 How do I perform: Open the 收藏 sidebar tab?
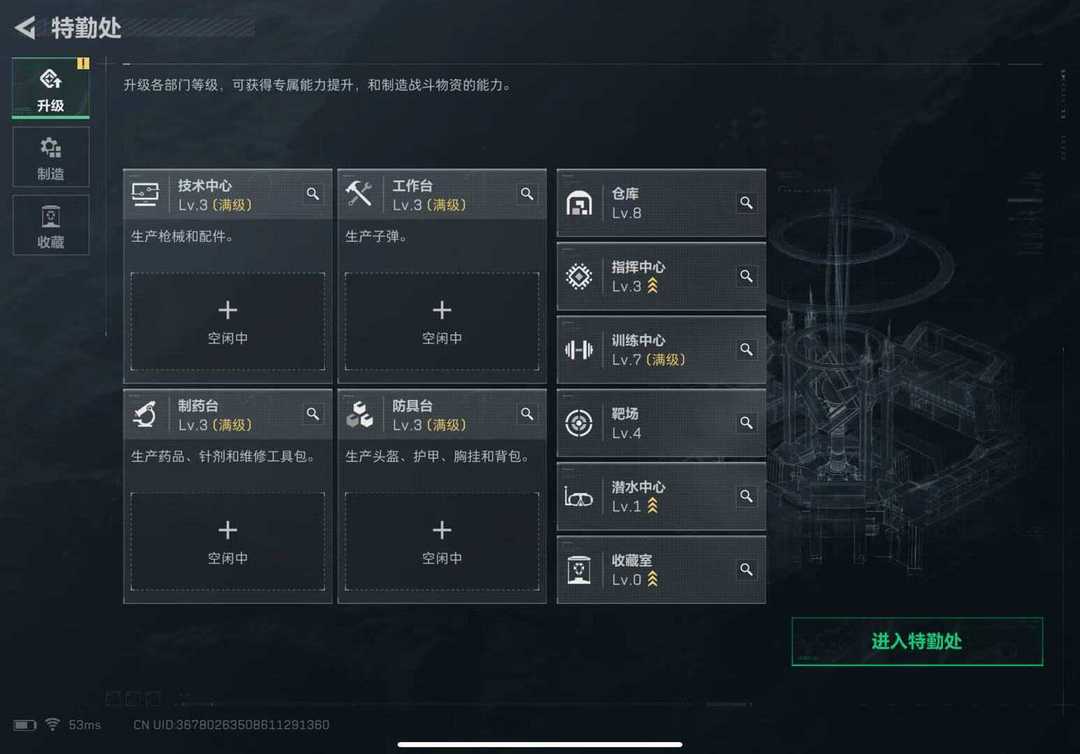[x=50, y=225]
